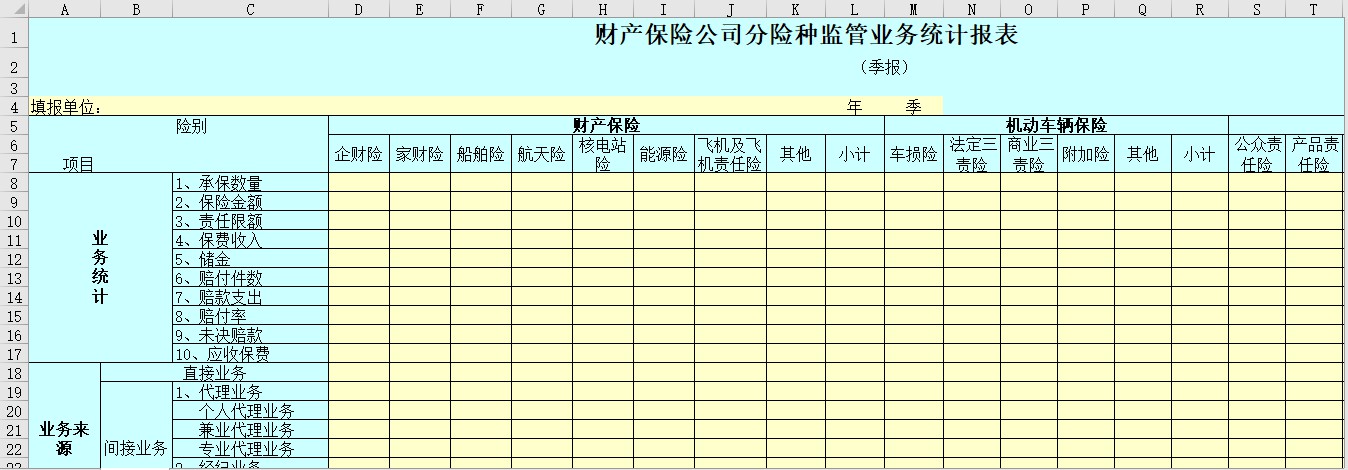Select column D header
Viewport: 1348px width, 470px height.
(x=358, y=9)
